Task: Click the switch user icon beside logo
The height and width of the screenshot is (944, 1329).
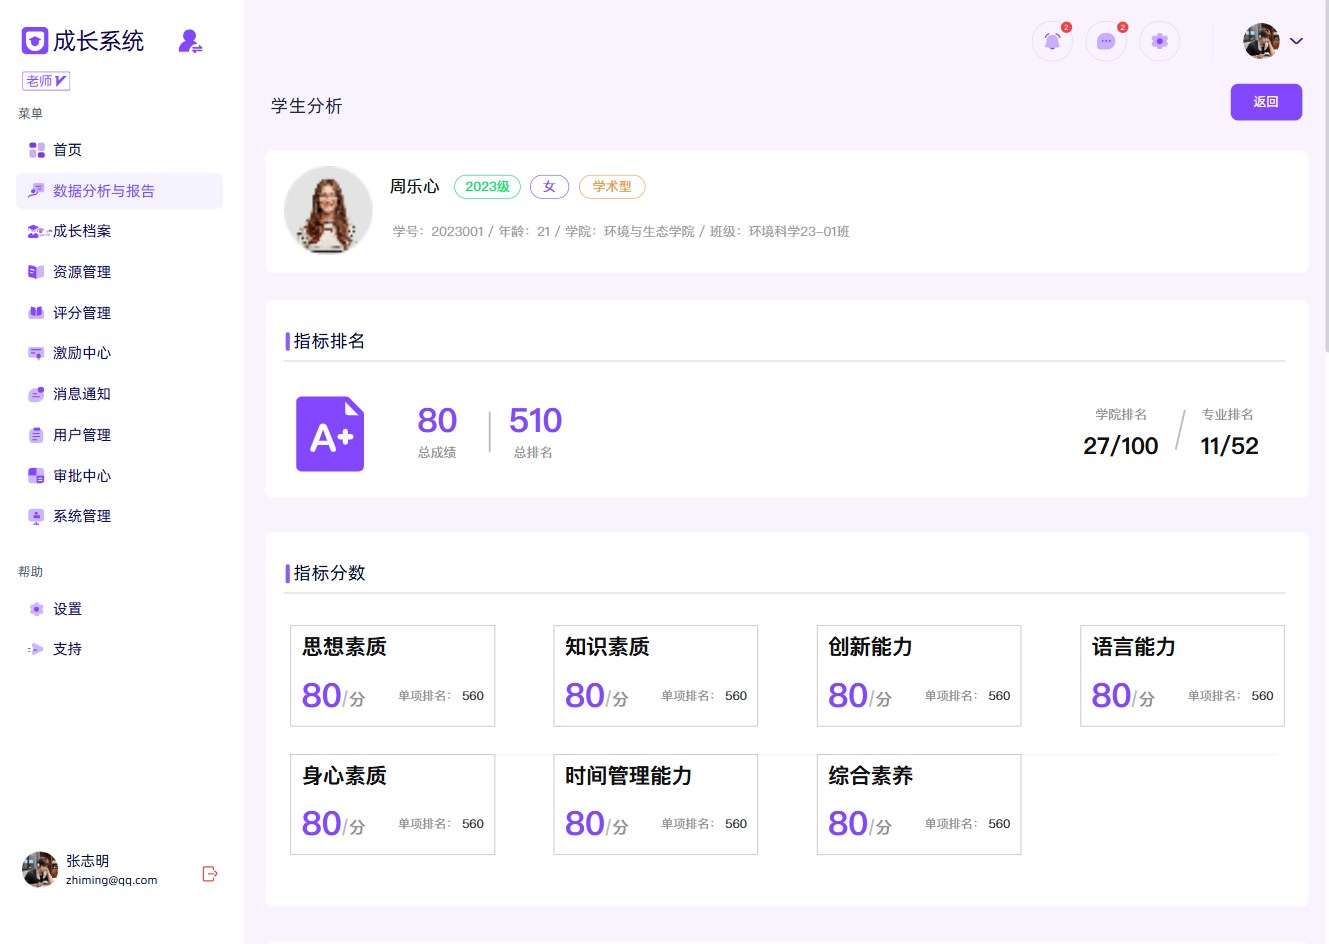Action: (x=190, y=41)
